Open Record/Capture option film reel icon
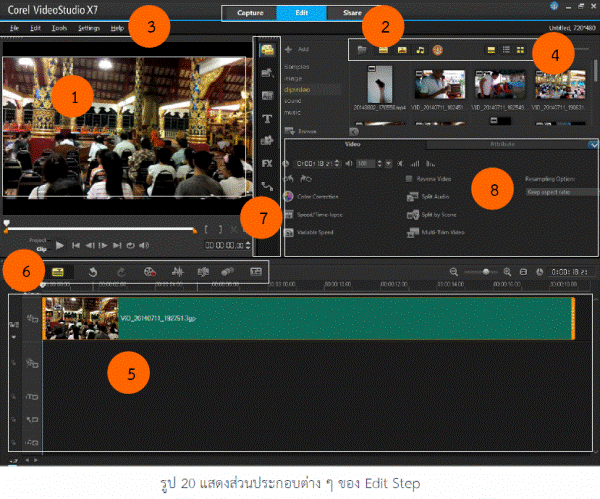The height and width of the screenshot is (499, 600). [150, 272]
